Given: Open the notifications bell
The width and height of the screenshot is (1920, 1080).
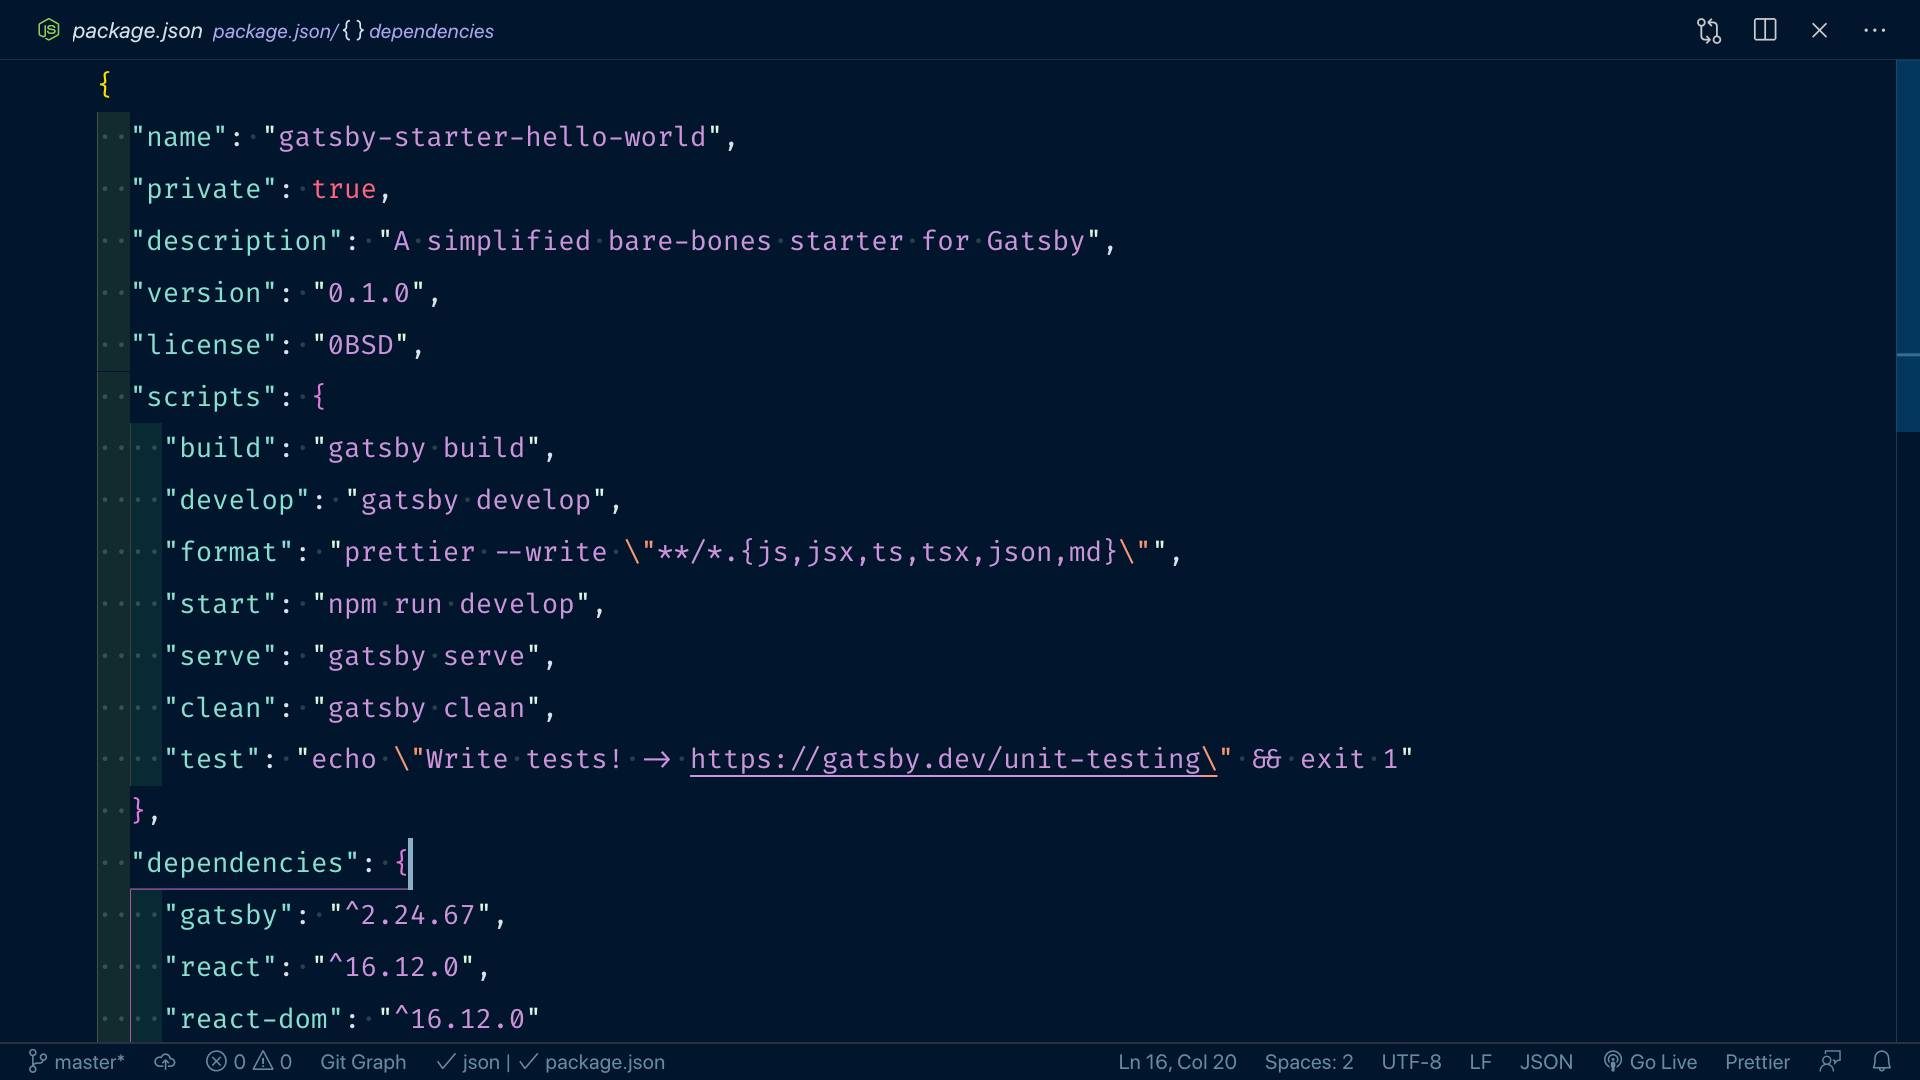Looking at the screenshot, I should pyautogui.click(x=1881, y=1062).
